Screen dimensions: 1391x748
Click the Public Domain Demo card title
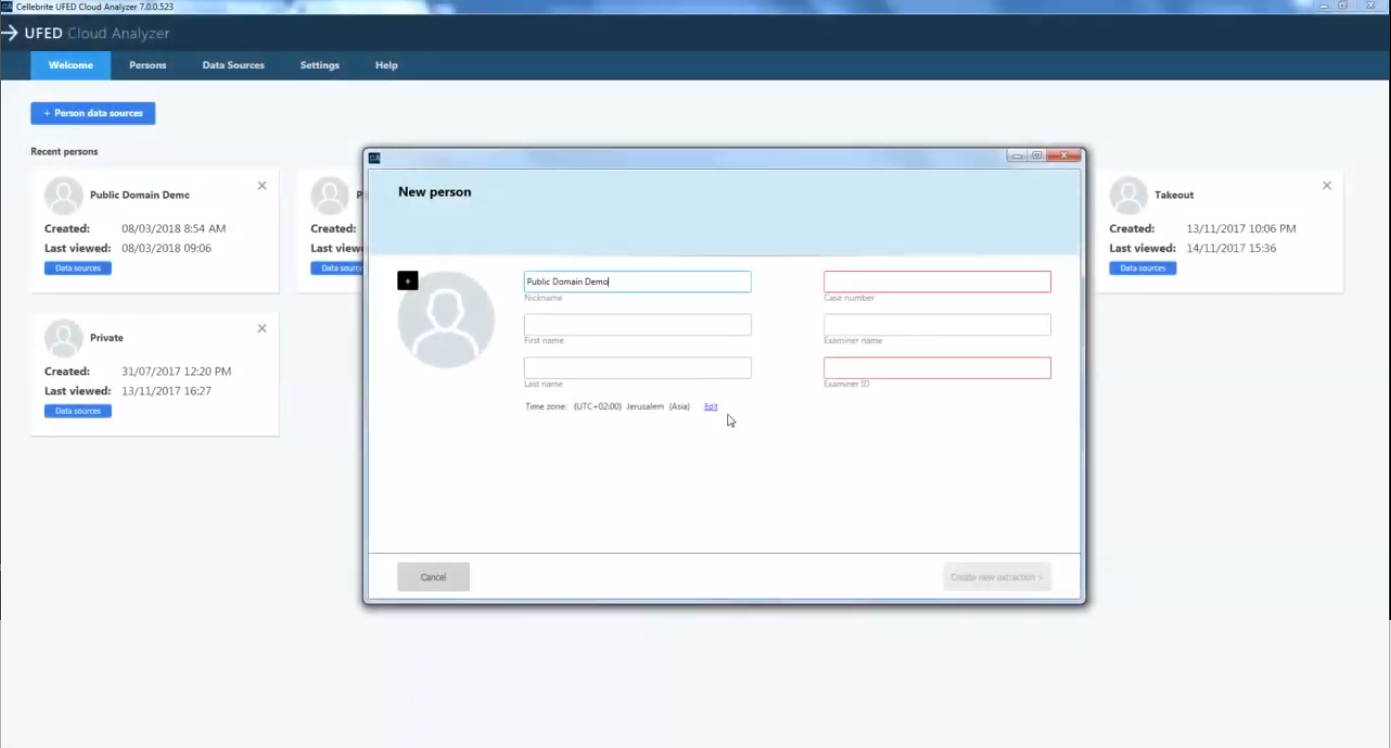pyautogui.click(x=140, y=195)
